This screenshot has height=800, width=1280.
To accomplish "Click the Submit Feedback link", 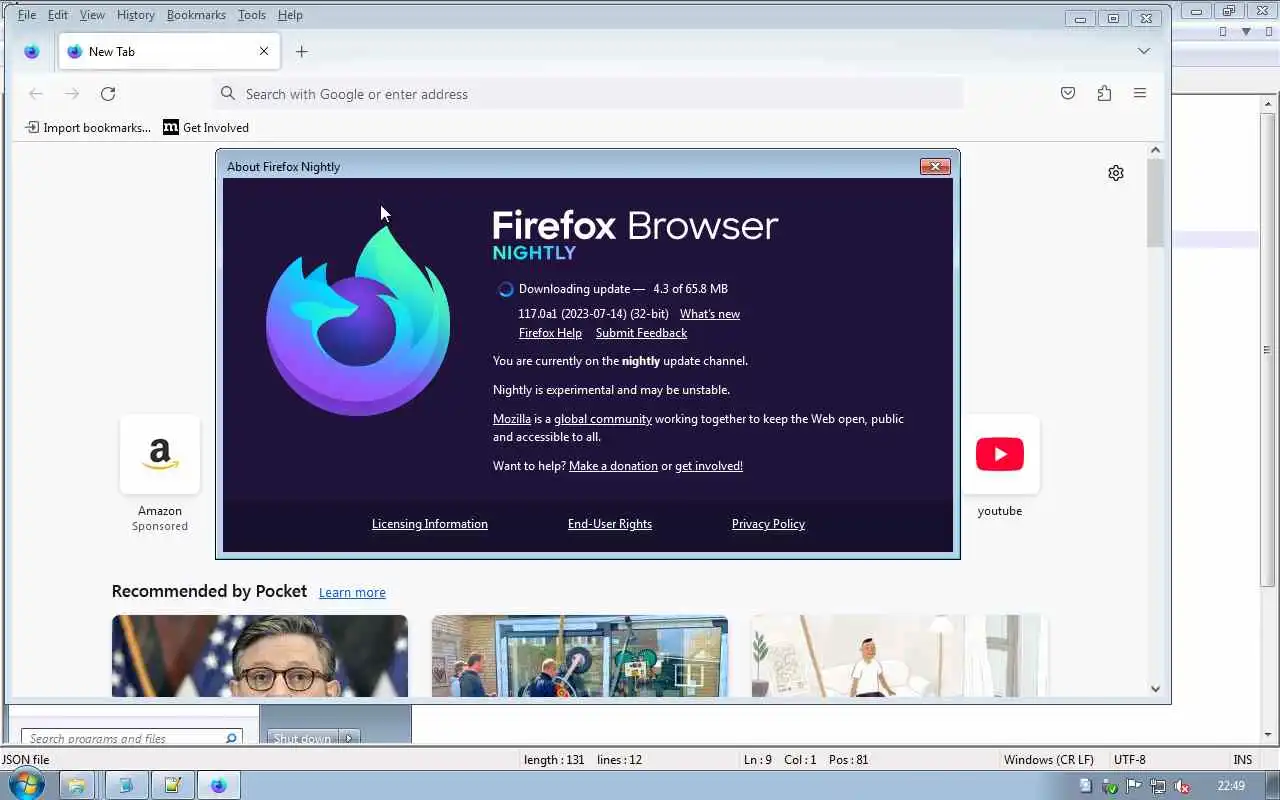I will point(641,333).
